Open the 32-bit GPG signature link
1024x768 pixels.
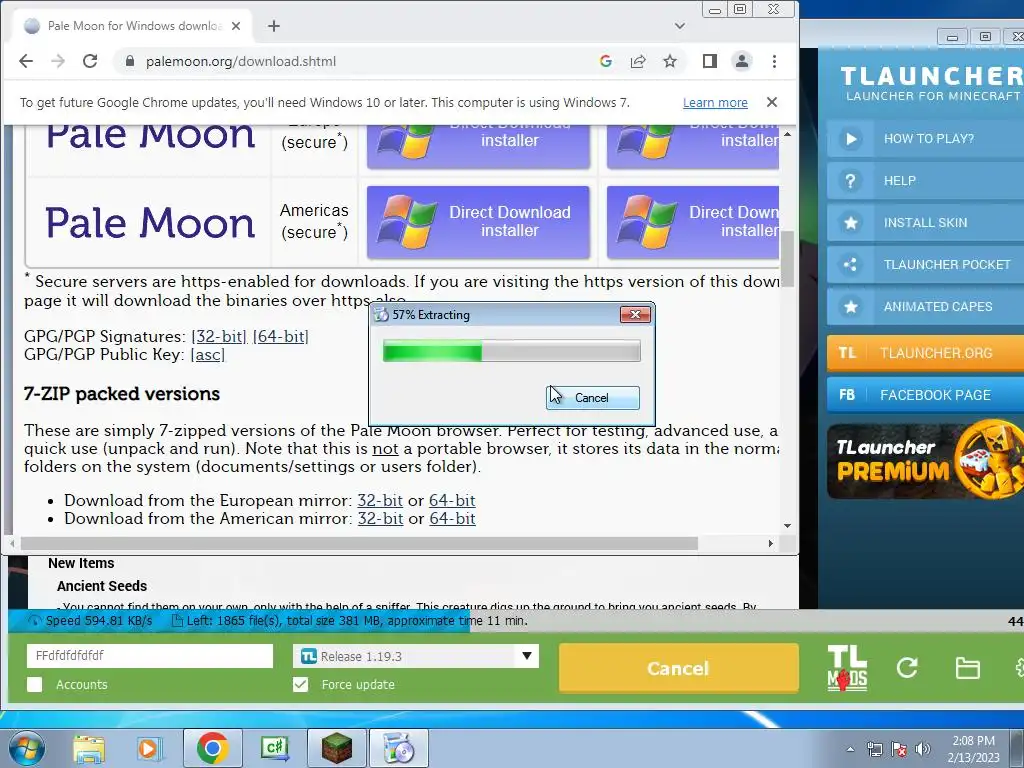coord(219,336)
